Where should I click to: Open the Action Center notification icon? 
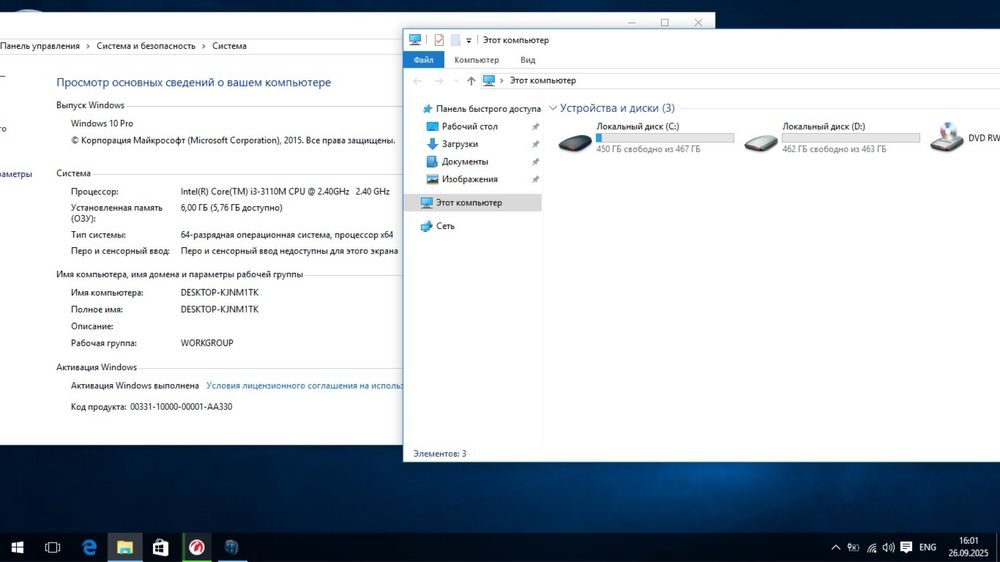tap(906, 547)
